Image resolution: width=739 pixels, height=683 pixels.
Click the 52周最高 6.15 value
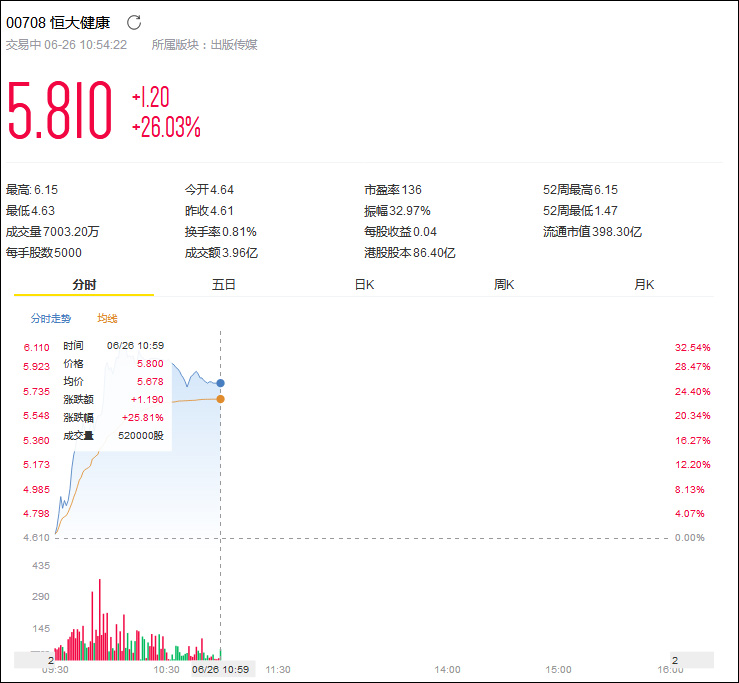point(580,190)
